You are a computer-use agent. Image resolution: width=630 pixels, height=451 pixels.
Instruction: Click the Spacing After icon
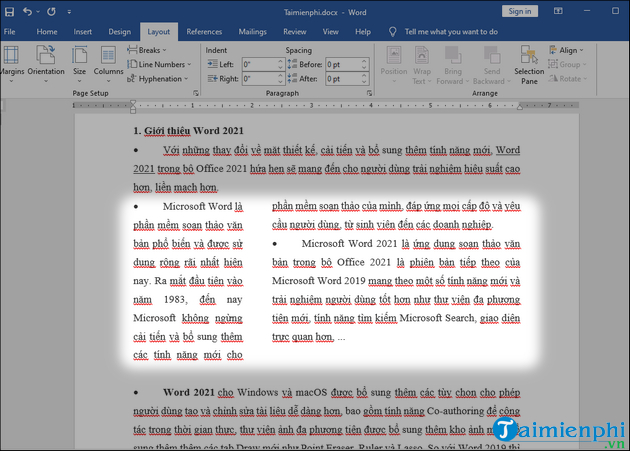click(292, 78)
